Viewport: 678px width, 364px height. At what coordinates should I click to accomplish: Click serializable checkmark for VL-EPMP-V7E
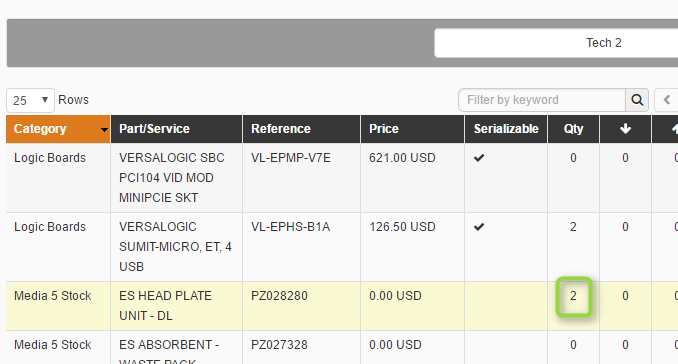pyautogui.click(x=479, y=158)
